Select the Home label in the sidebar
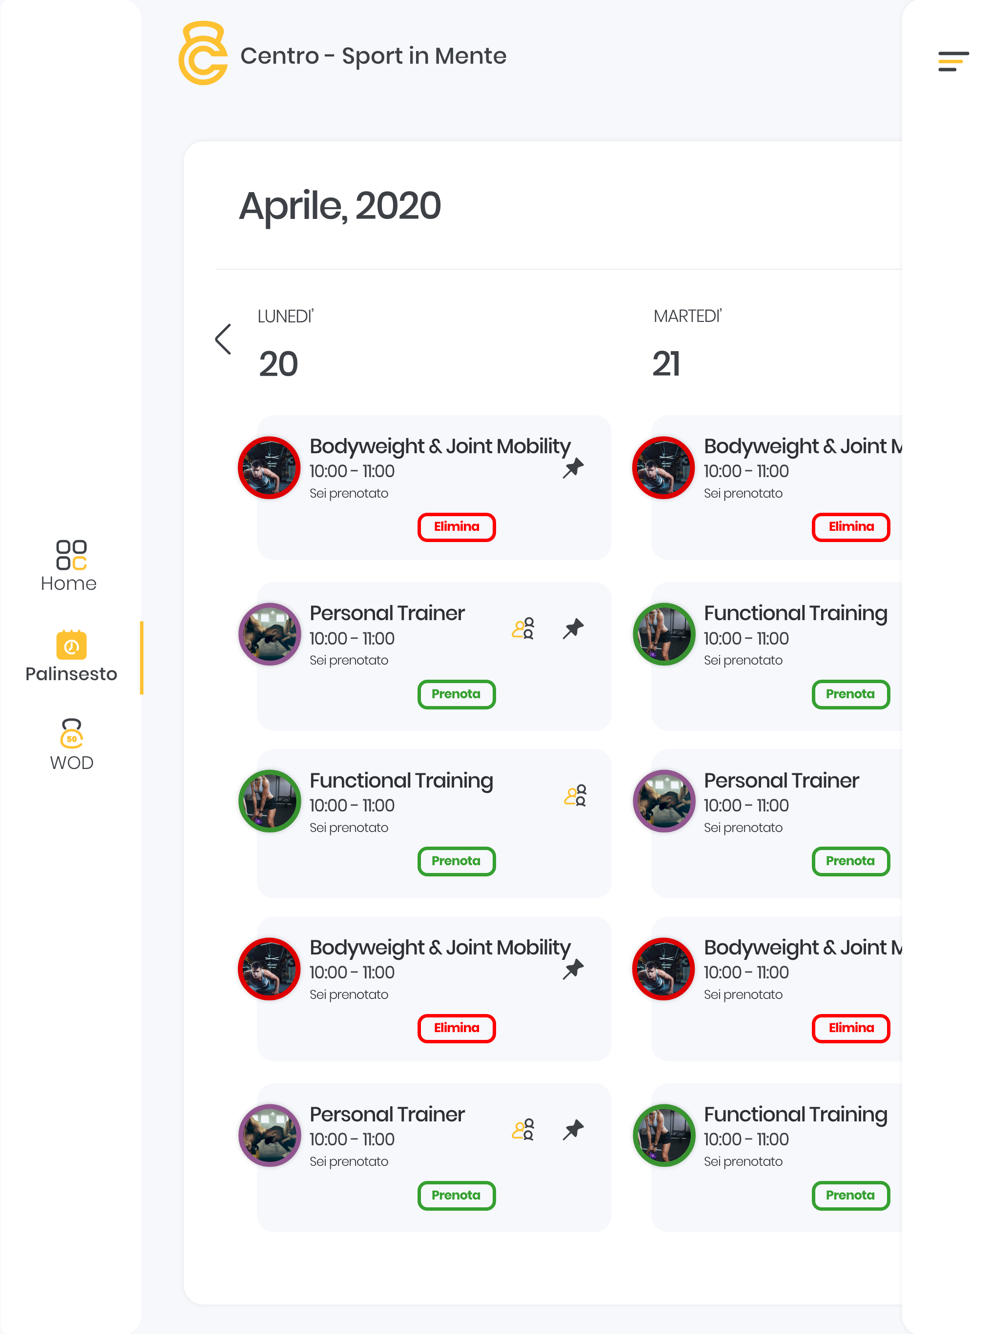The width and height of the screenshot is (1000, 1334). pos(69,584)
